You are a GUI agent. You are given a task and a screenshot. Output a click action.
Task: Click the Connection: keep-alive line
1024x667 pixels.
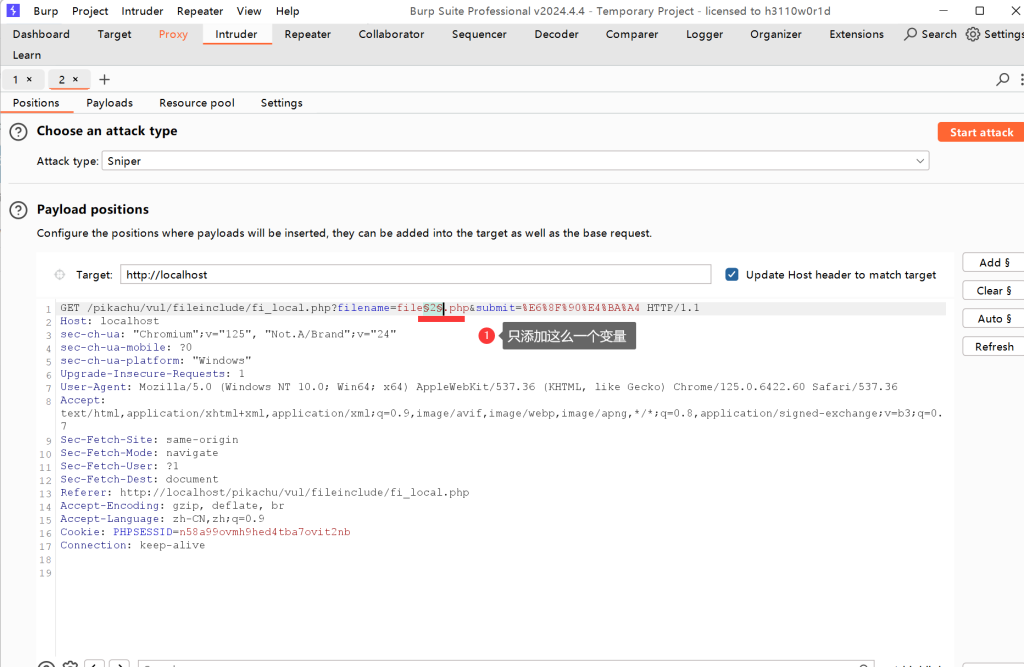(133, 545)
